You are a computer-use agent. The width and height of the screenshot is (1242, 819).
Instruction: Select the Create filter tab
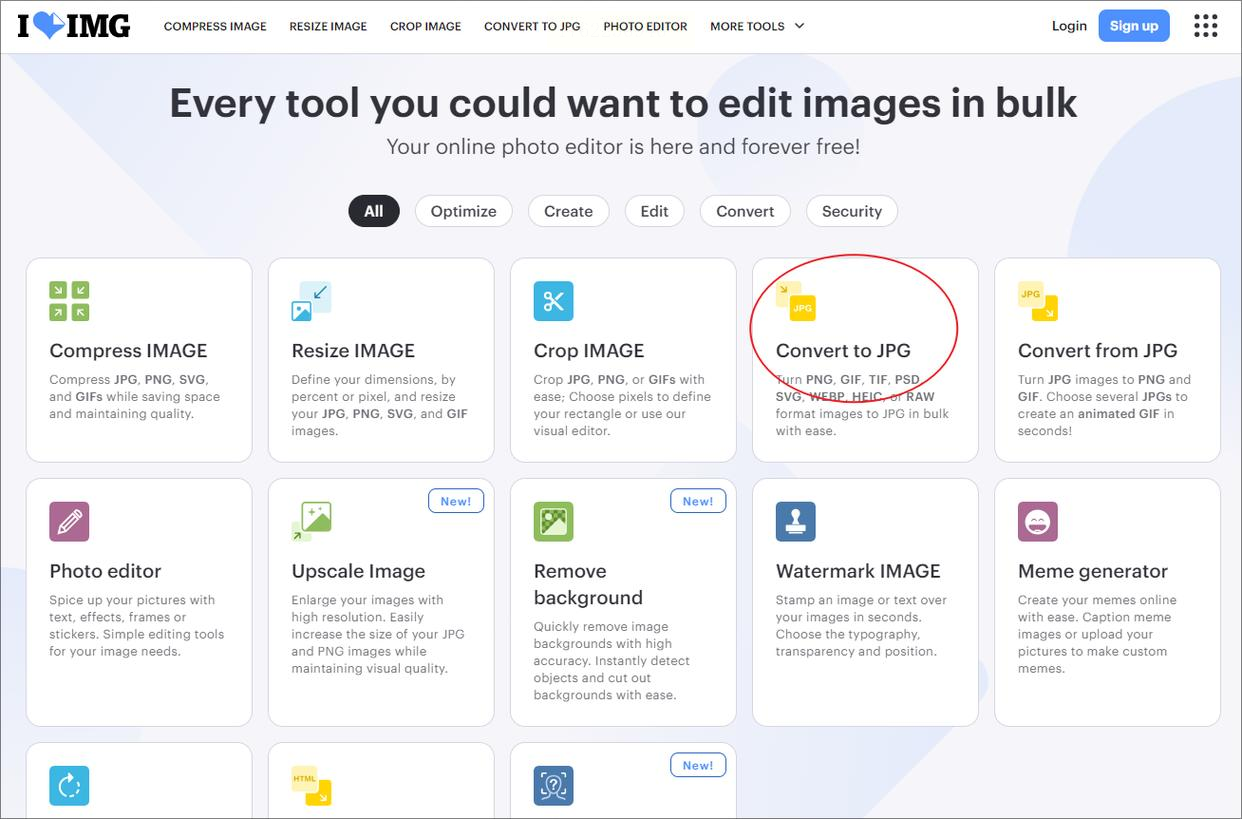pyautogui.click(x=568, y=211)
